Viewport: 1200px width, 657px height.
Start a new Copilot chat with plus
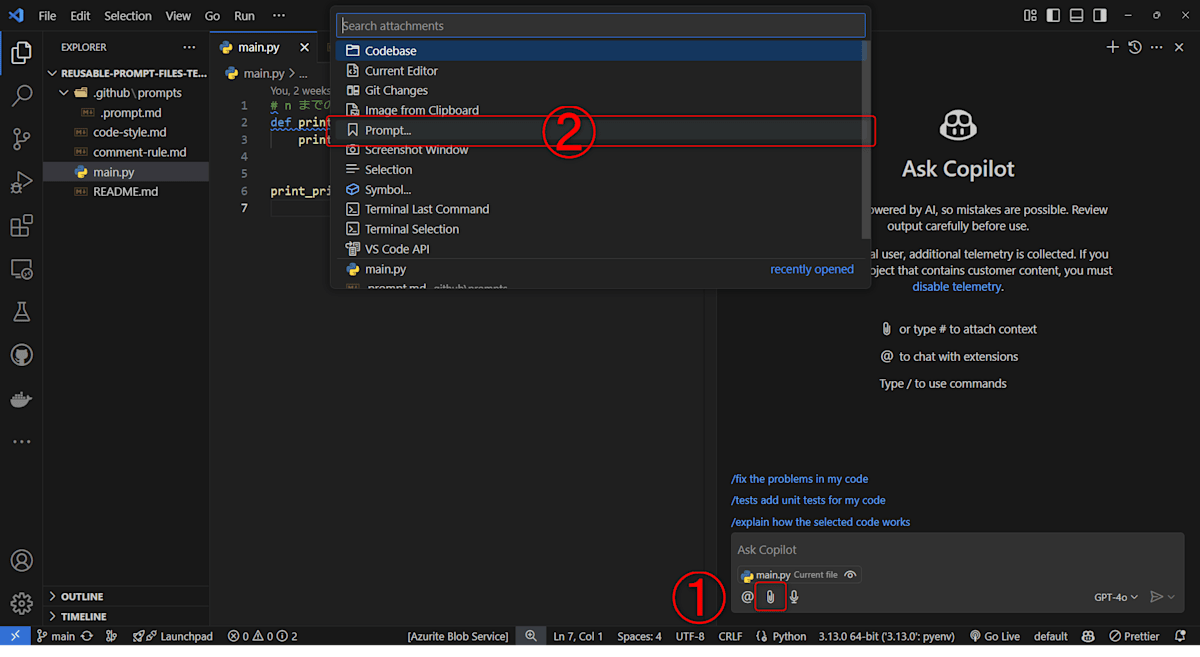1112,47
